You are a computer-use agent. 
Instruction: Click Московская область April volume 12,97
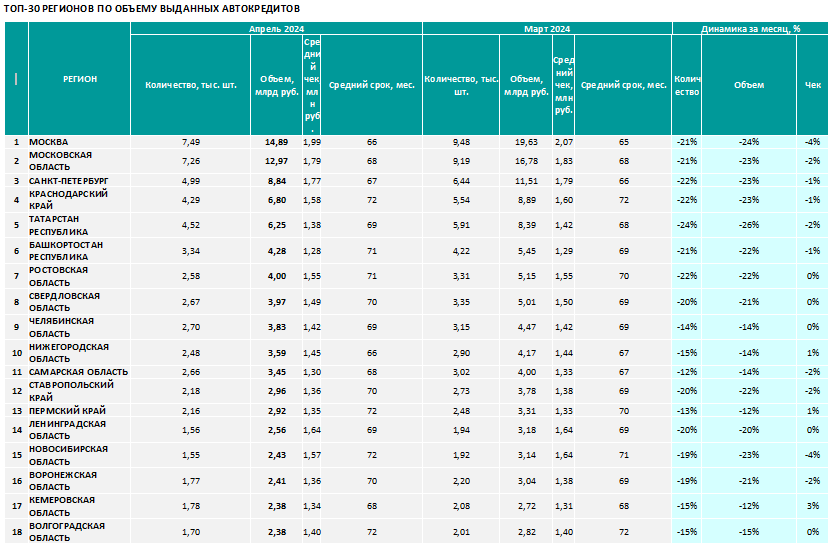coord(277,161)
